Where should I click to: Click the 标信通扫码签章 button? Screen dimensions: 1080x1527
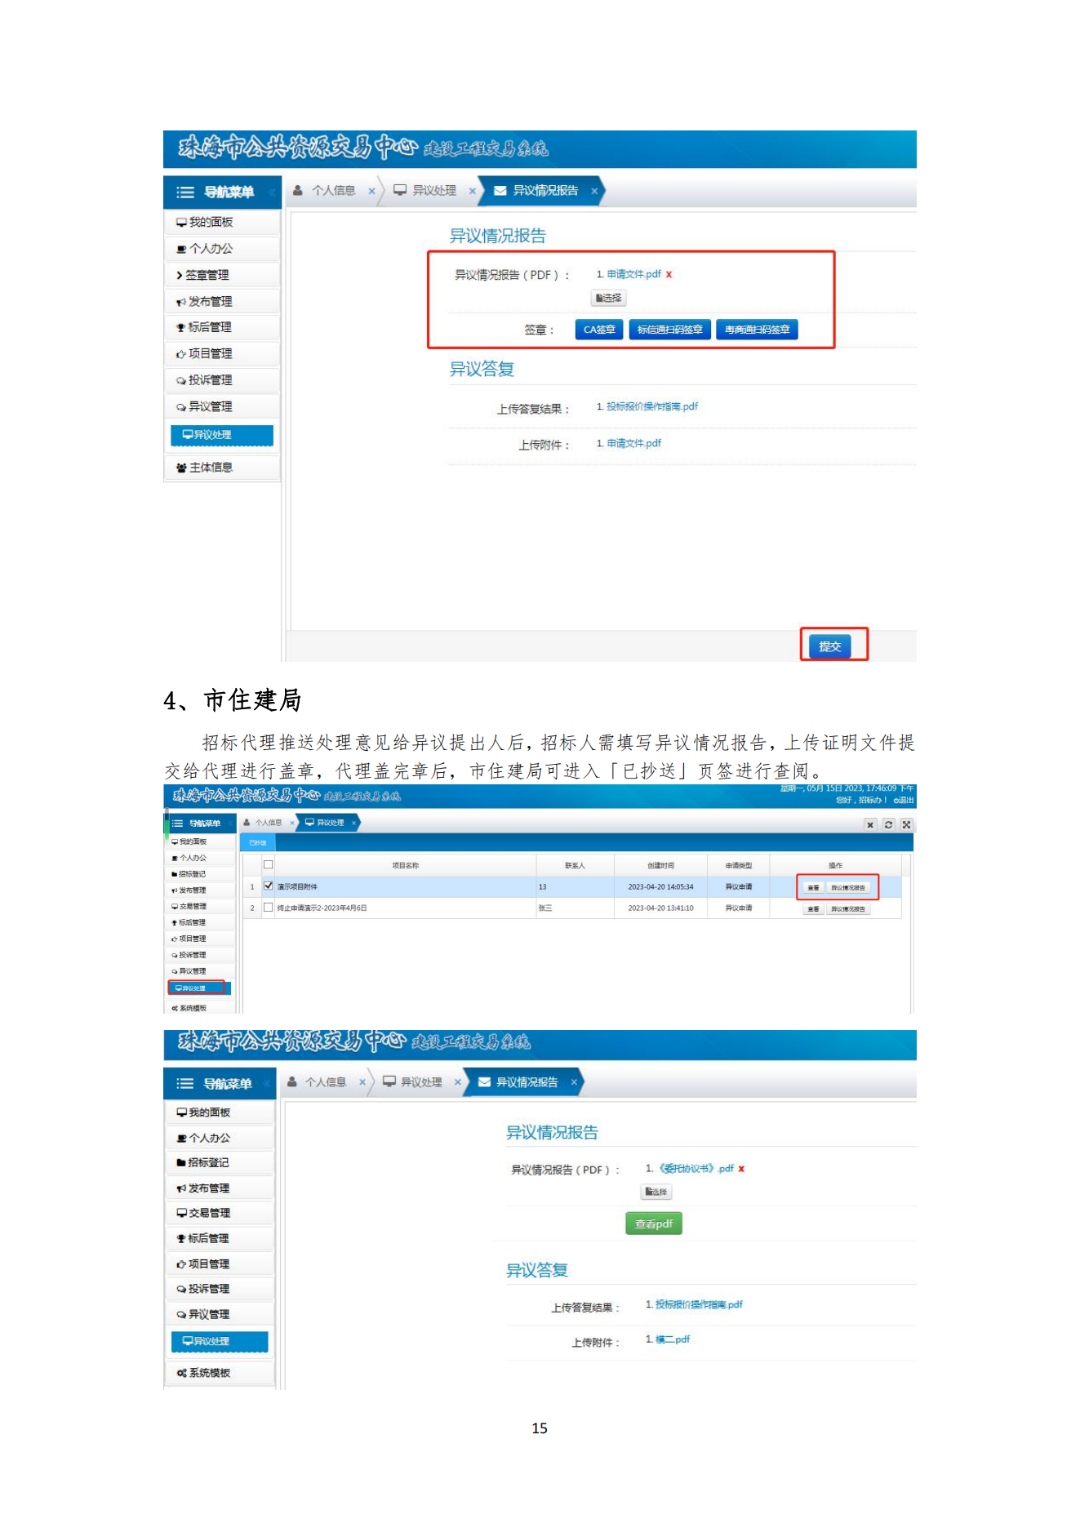pyautogui.click(x=670, y=329)
